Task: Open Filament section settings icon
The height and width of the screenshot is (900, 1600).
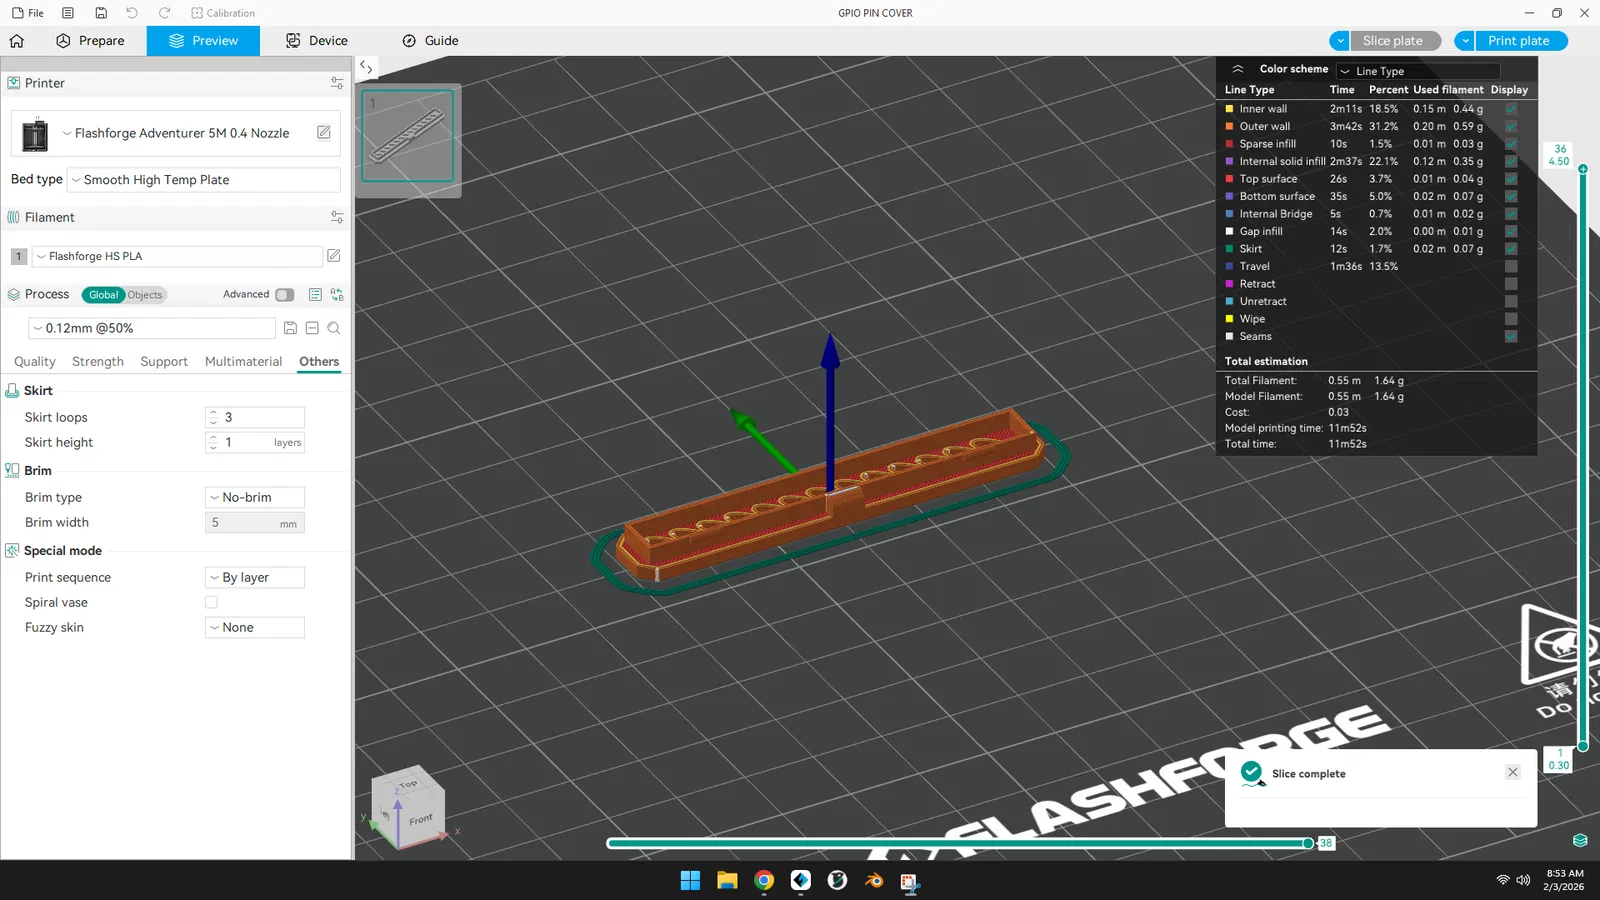Action: (337, 217)
